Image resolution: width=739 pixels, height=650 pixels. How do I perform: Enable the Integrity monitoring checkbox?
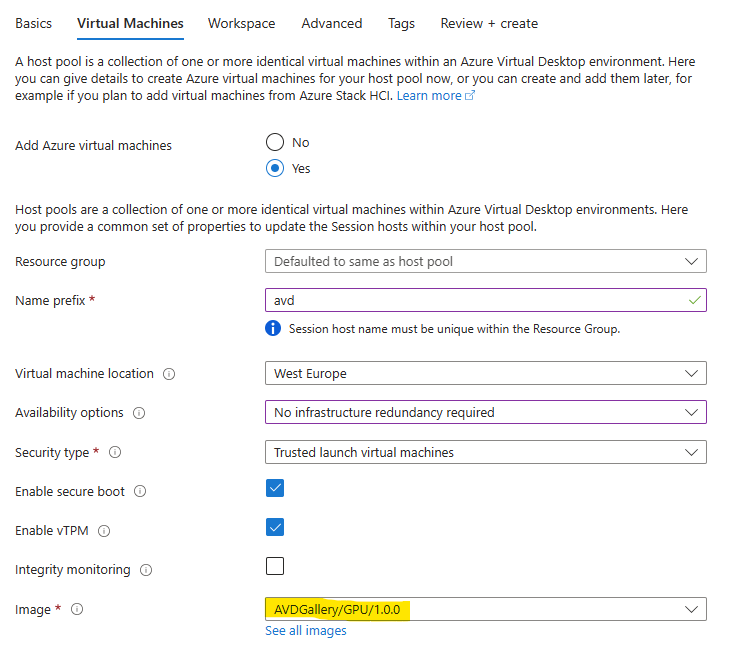(275, 566)
